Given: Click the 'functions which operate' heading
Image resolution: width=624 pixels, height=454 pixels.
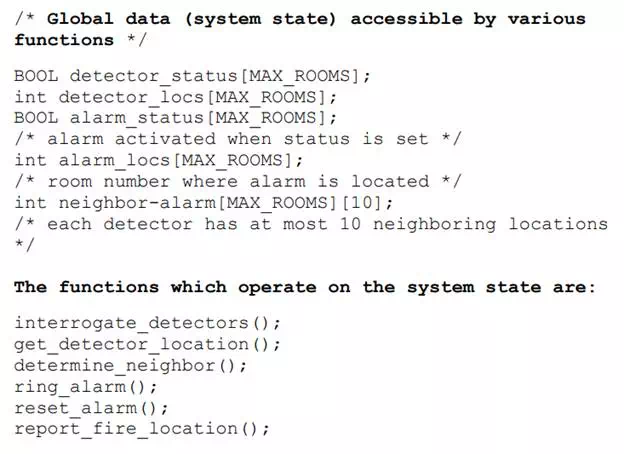Looking at the screenshot, I should click(304, 287).
